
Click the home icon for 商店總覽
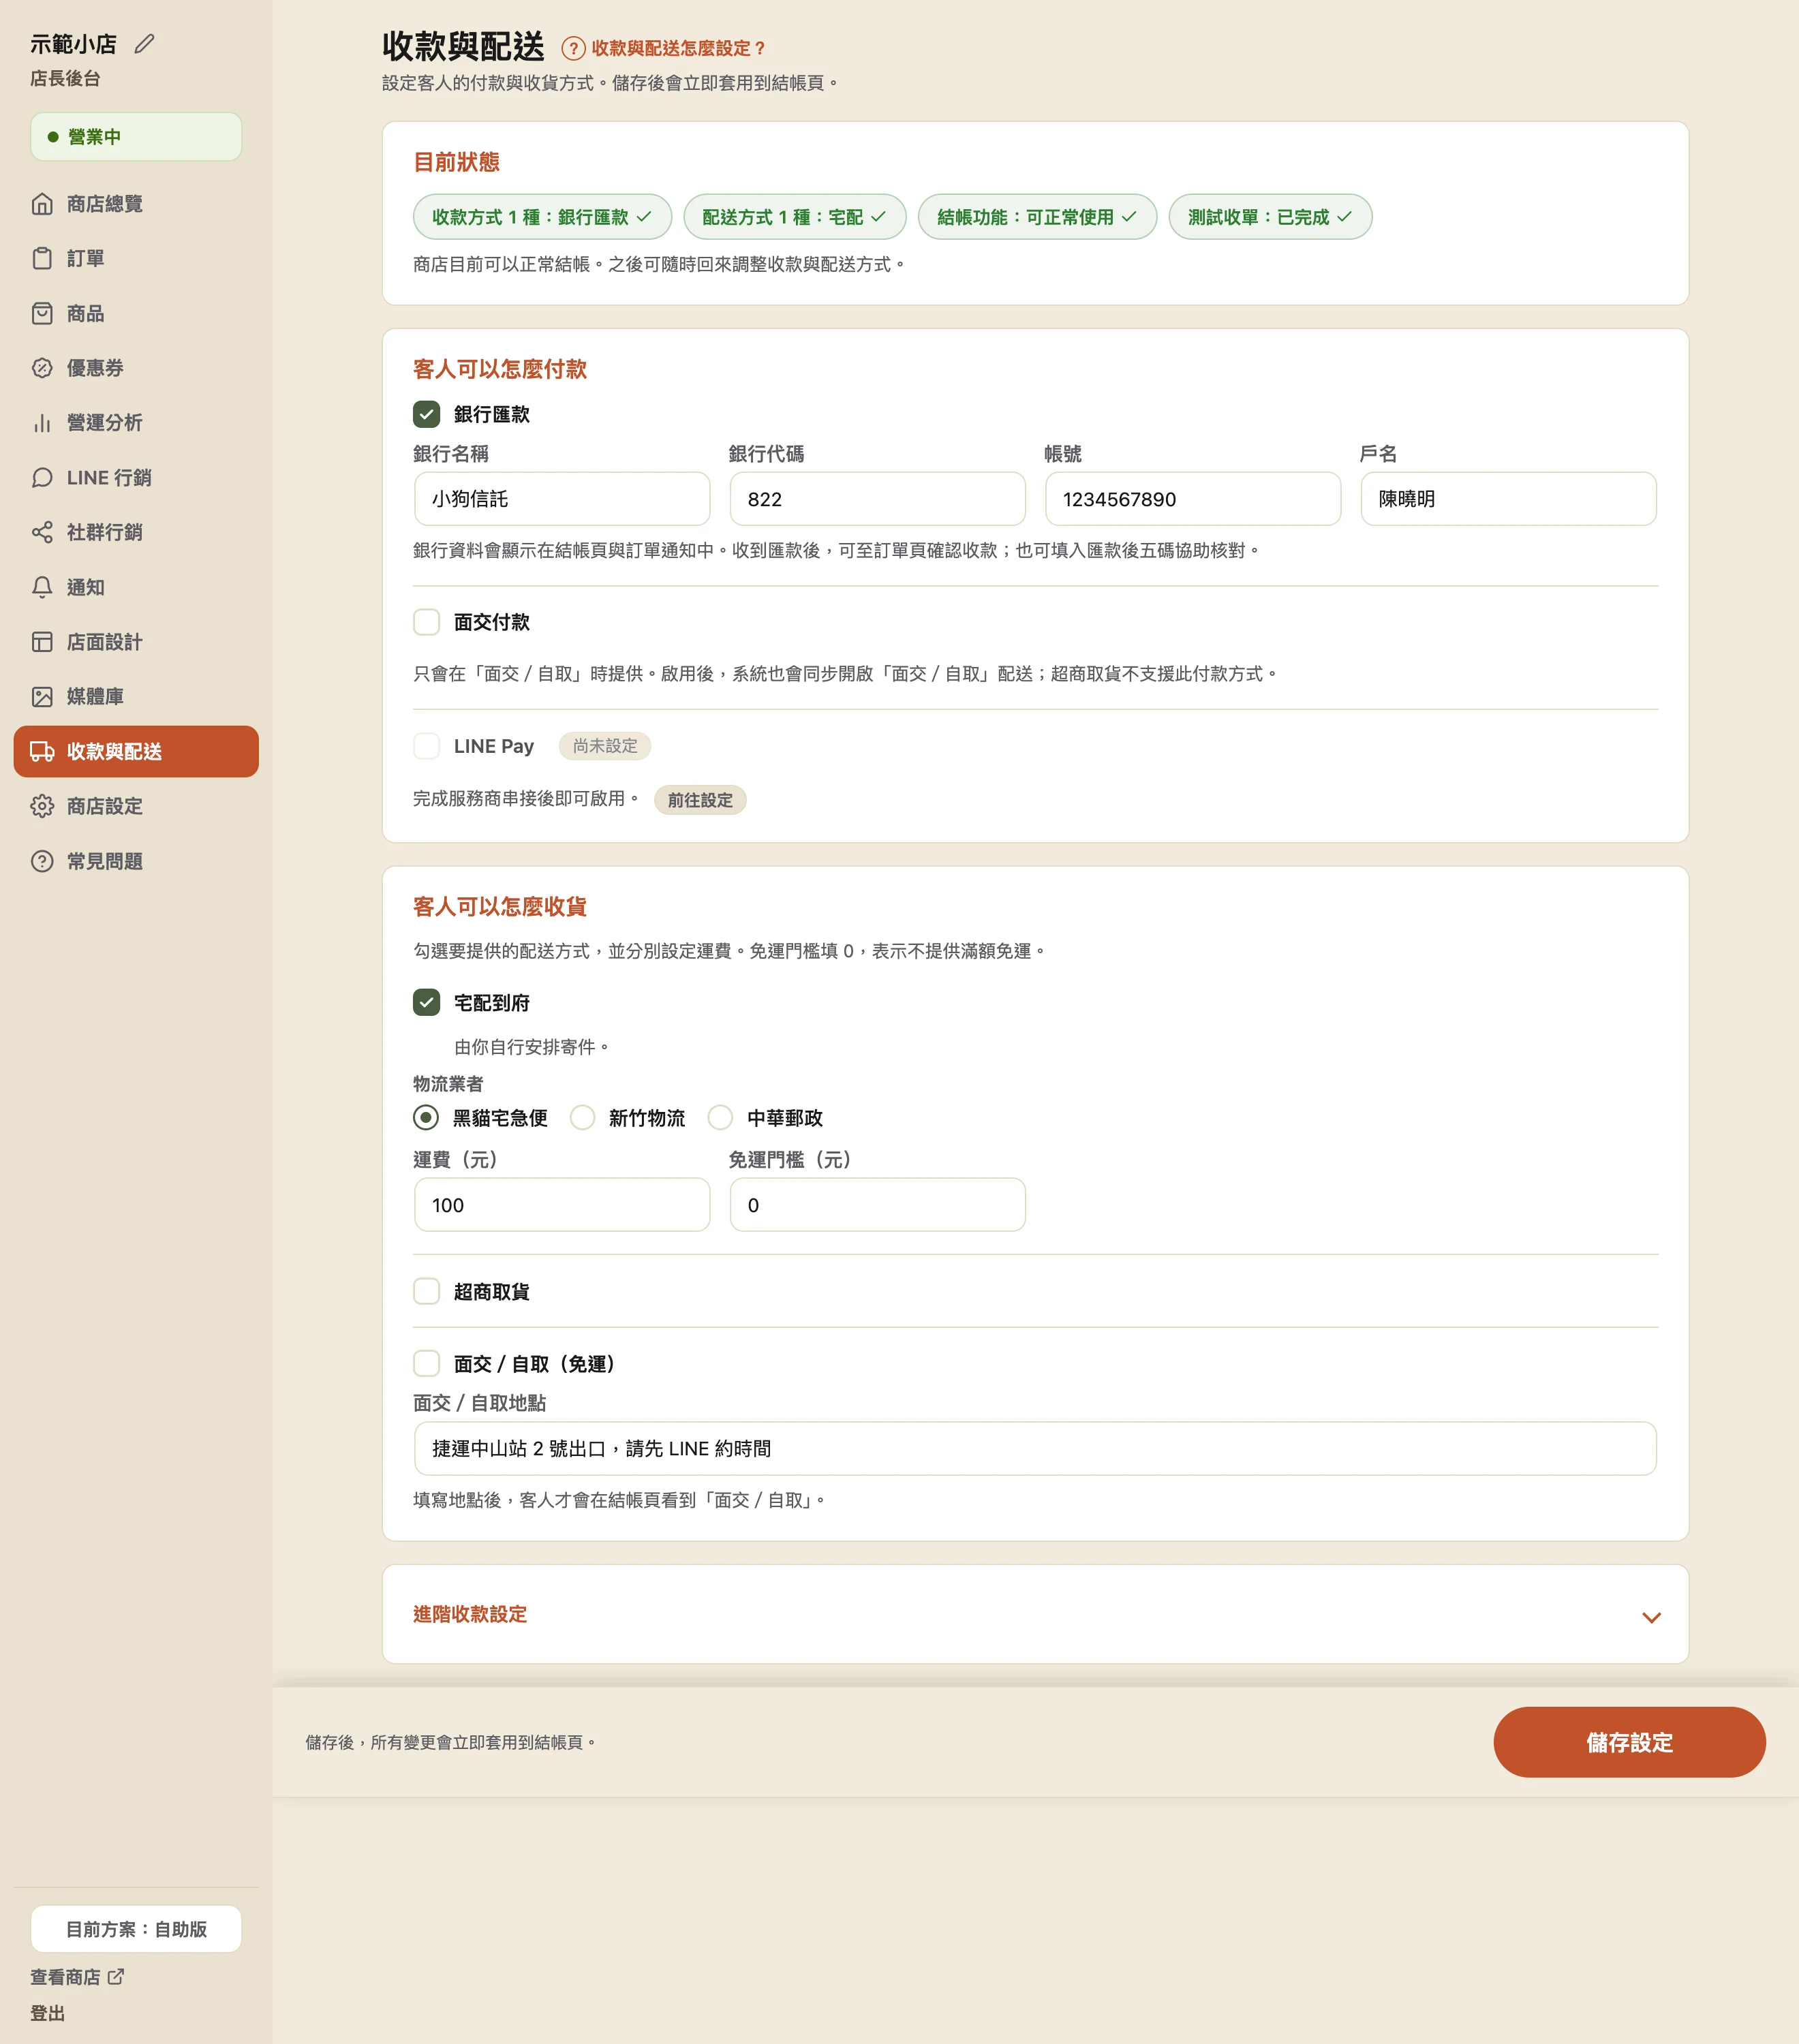coord(42,204)
